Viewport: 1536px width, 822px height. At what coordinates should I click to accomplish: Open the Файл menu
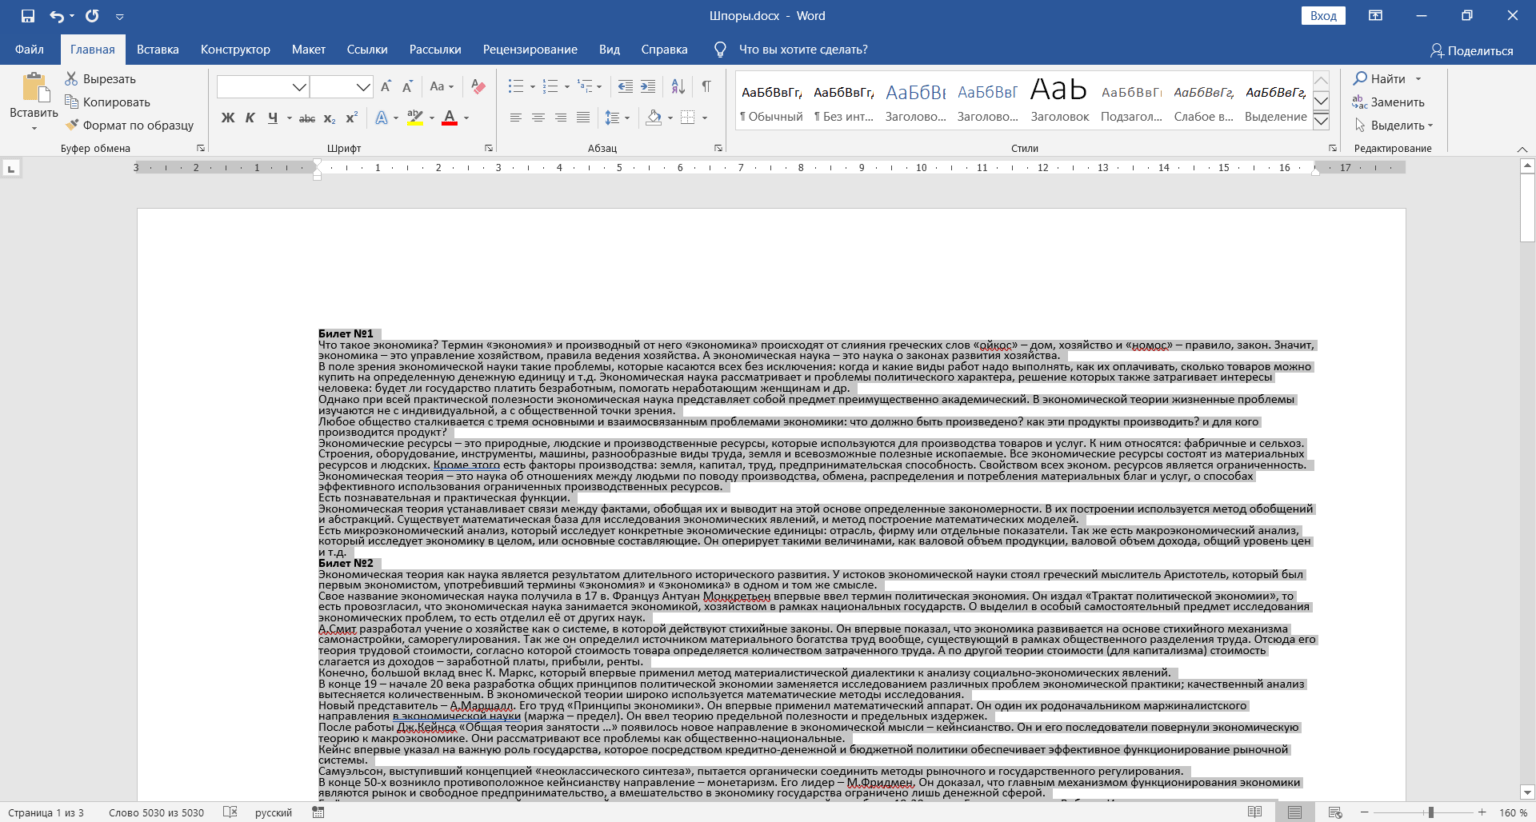tap(29, 49)
